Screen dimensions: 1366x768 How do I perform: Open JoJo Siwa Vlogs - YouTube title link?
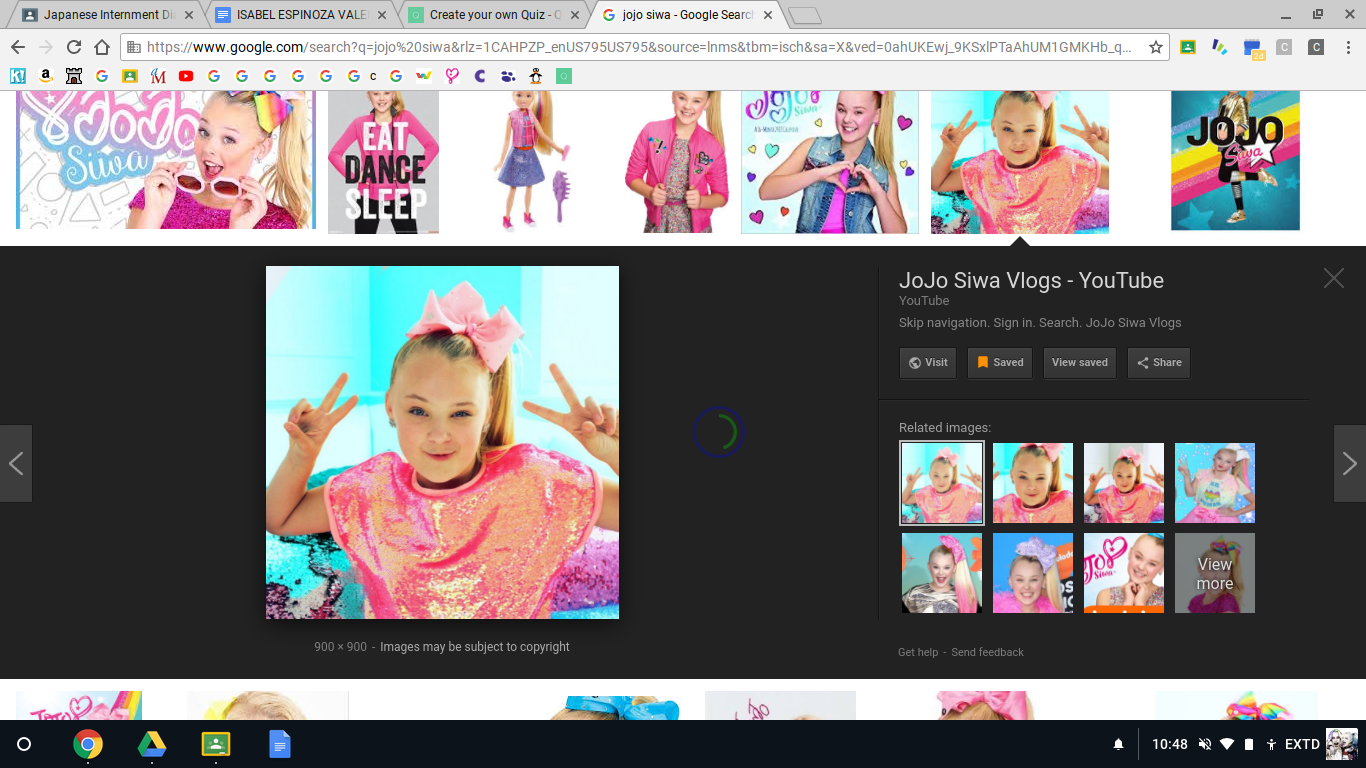[x=1031, y=281]
